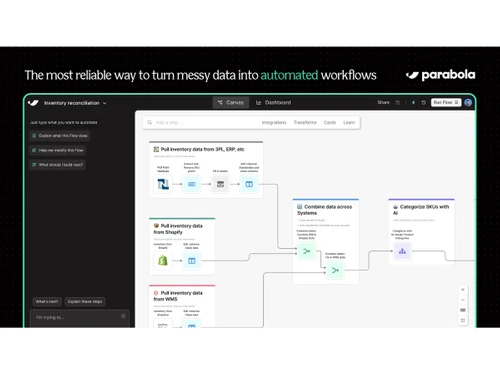Open the Integrations tab in step bar

274,122
